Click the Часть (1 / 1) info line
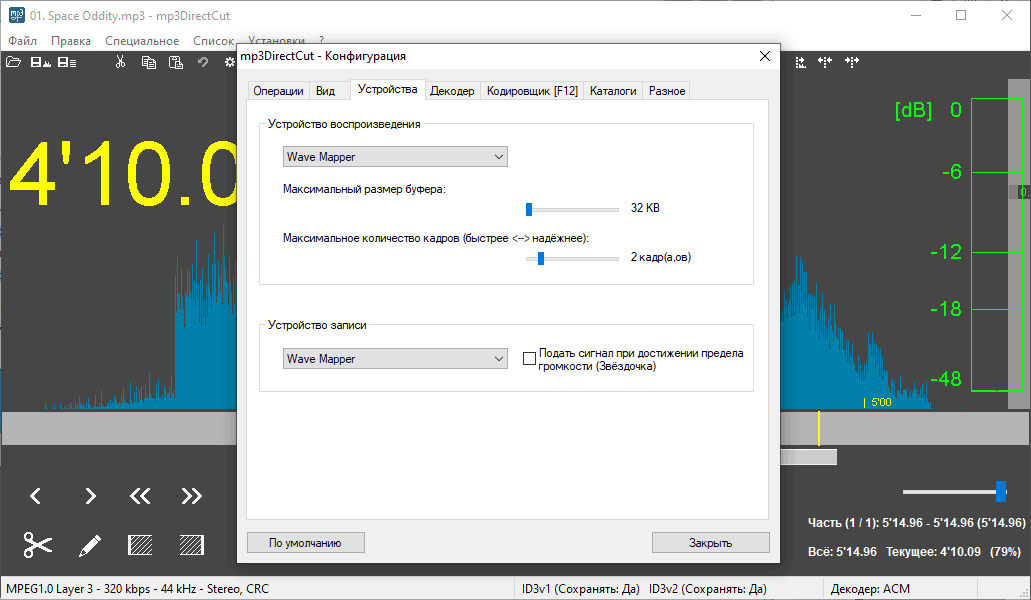This screenshot has height=600, width=1031. 917,522
